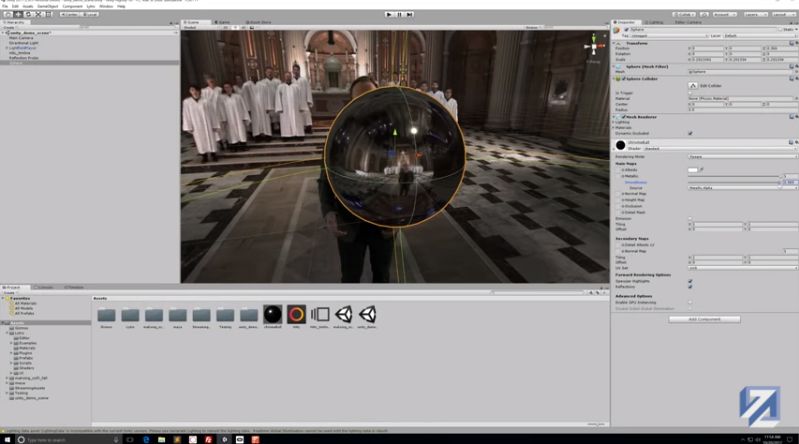The width and height of the screenshot is (799, 444).
Task: Open the Window menu
Action: pos(106,6)
